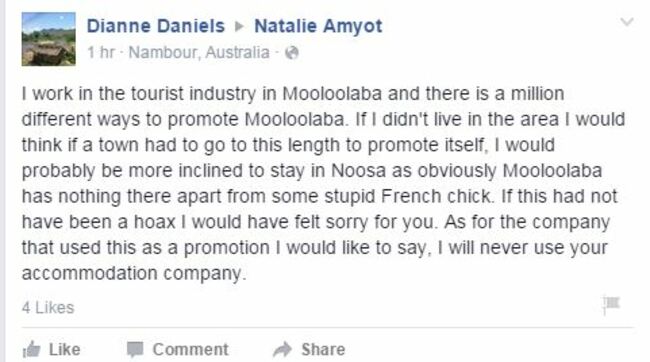Open Dianne Daniels' profile picture thumbnail

pyautogui.click(x=49, y=39)
